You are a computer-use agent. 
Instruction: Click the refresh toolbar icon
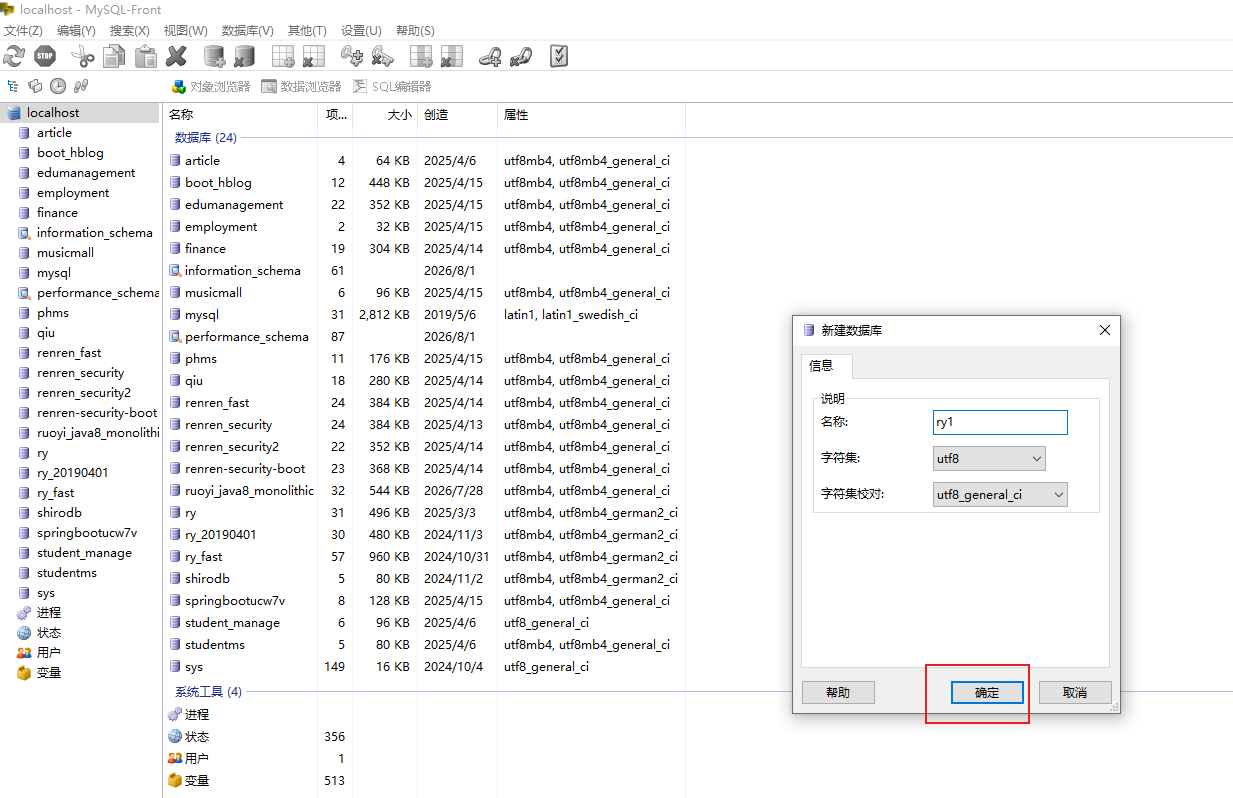pos(15,56)
